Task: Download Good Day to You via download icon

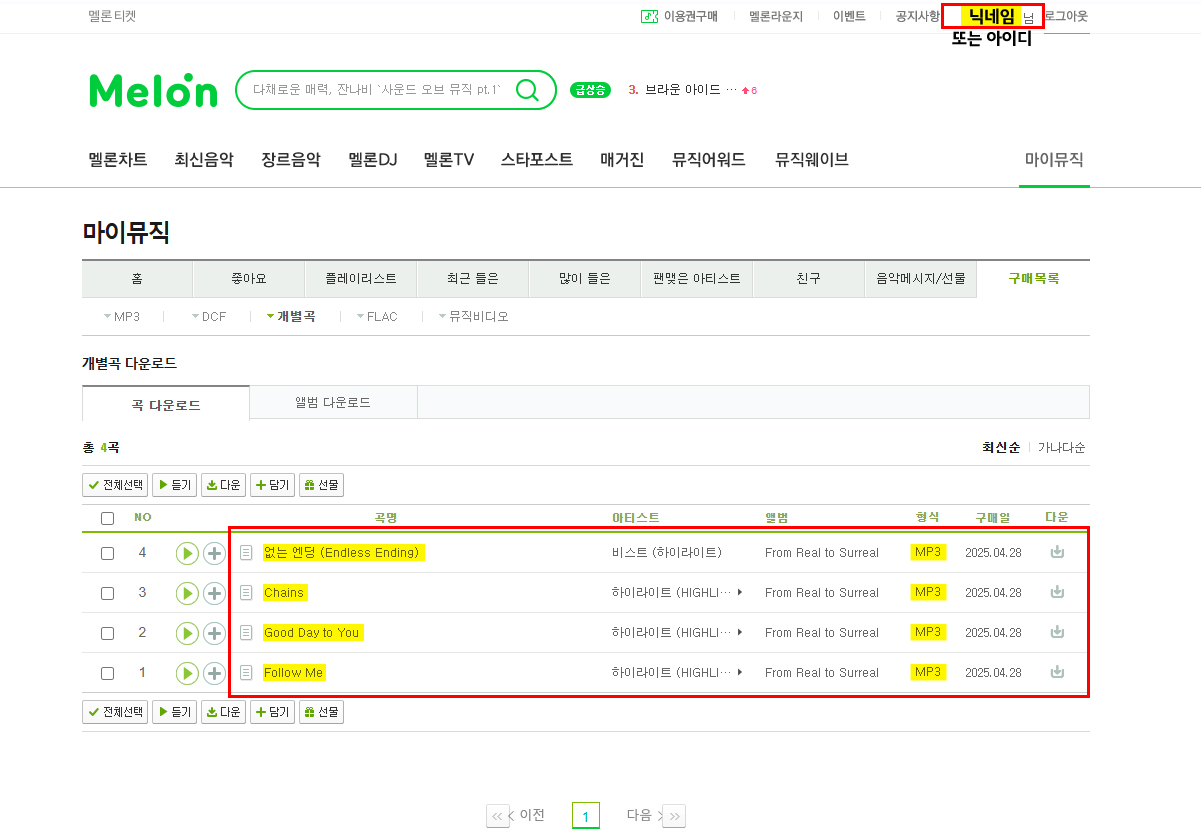Action: click(x=1057, y=632)
